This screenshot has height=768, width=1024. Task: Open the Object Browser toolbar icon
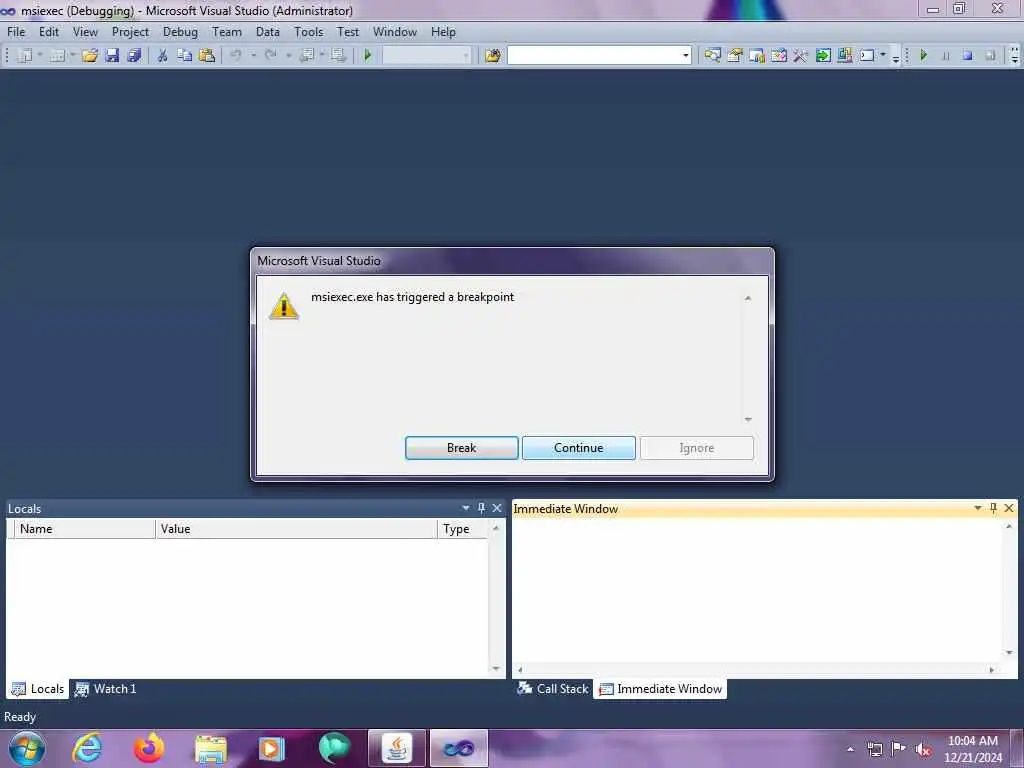pyautogui.click(x=778, y=56)
